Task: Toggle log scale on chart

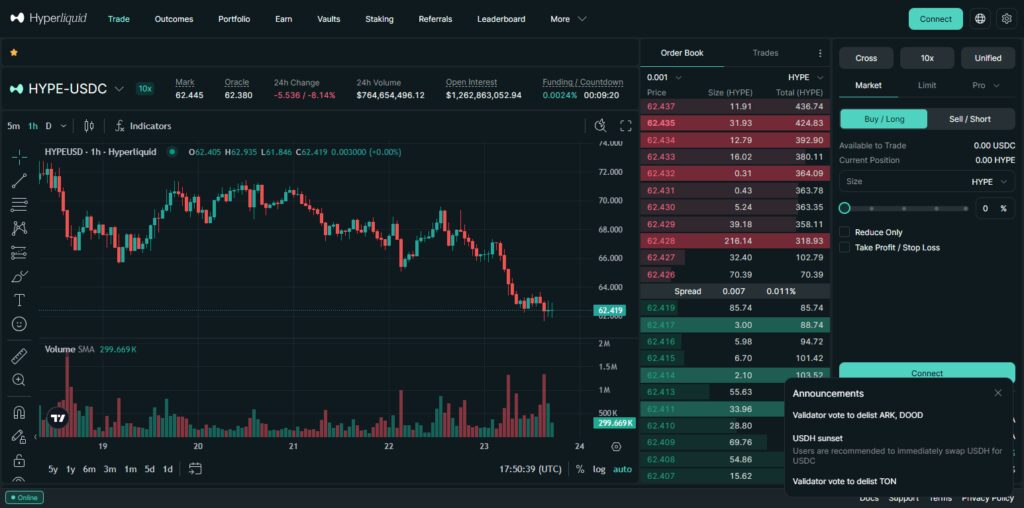Action: point(599,469)
